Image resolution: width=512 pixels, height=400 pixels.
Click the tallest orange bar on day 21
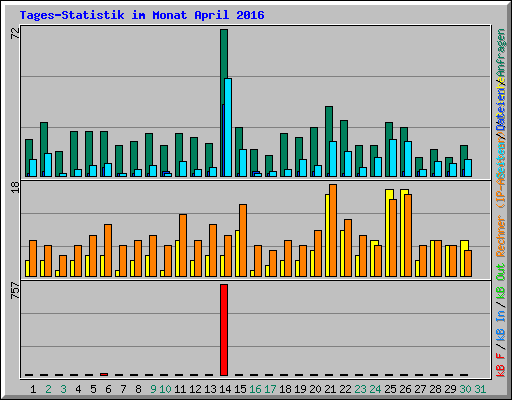333,230
